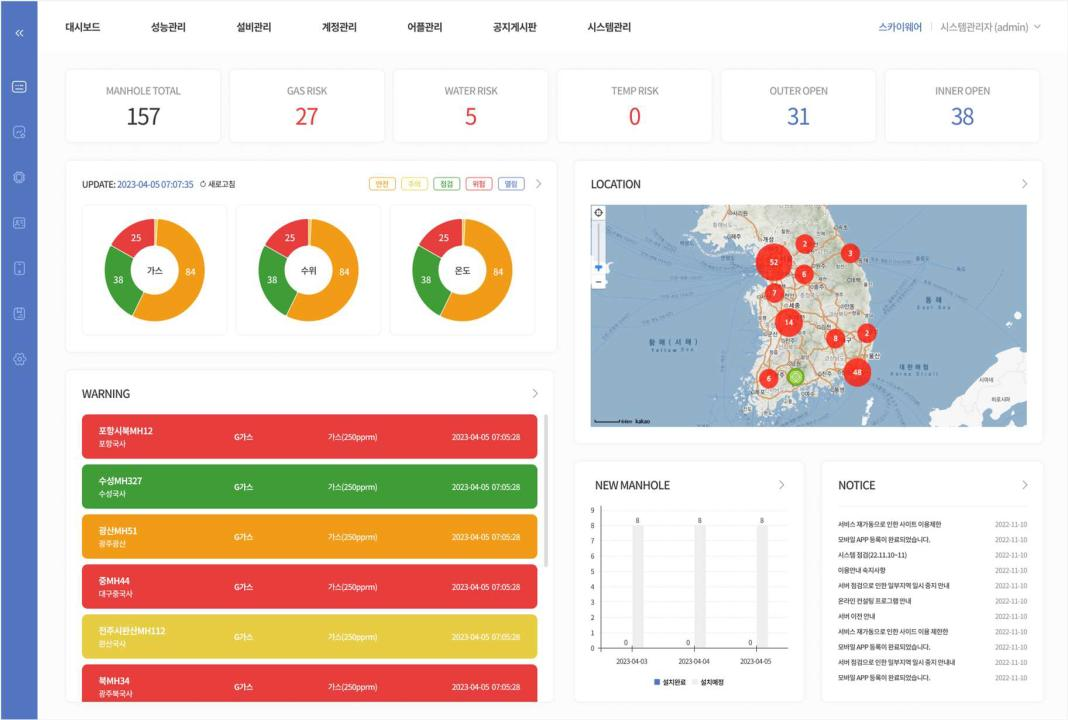Viewport: 1068px width, 720px height.
Task: Expand the LOCATION panel with its chevron
Action: [x=1024, y=184]
